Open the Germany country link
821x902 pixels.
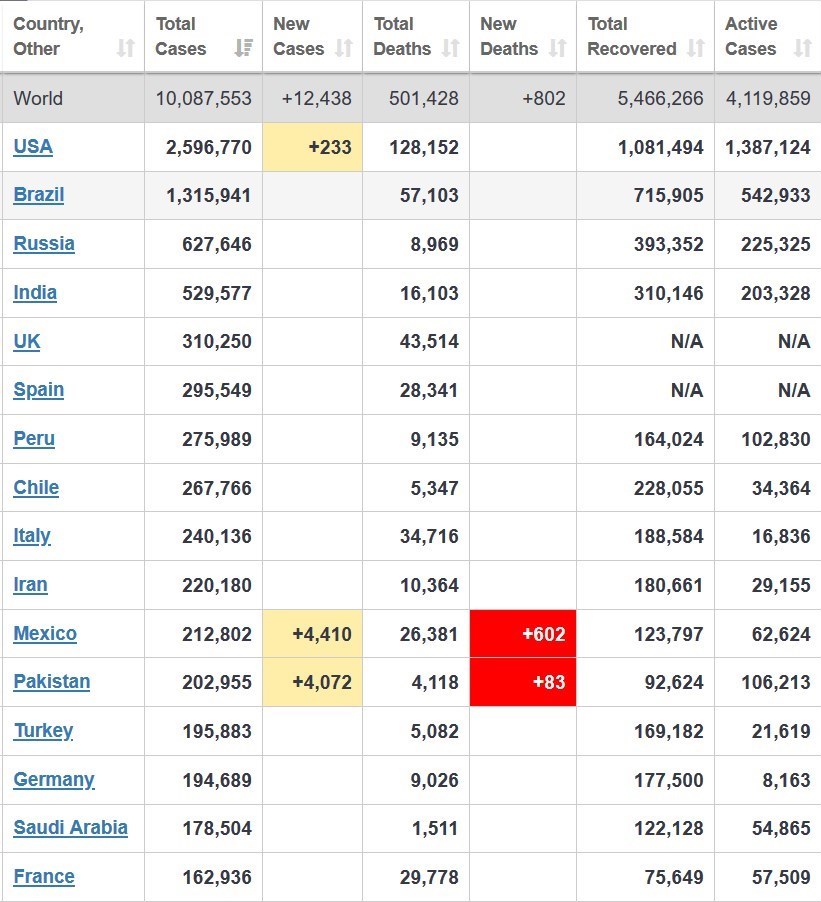pos(54,780)
